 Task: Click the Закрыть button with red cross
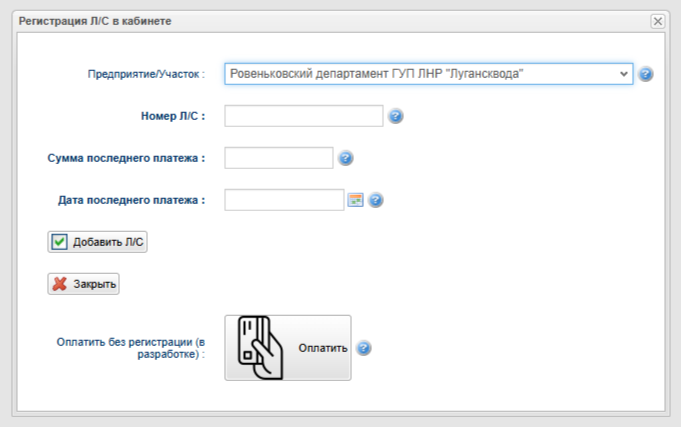(x=84, y=284)
